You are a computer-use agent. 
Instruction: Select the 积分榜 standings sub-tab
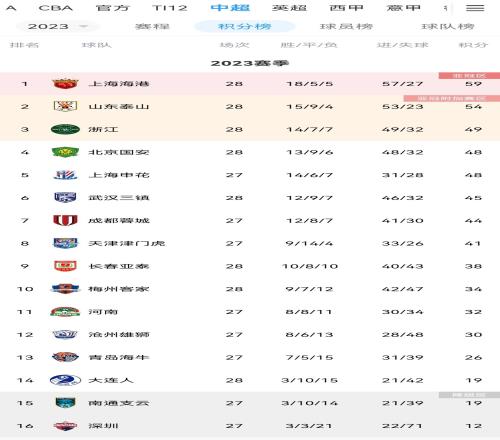click(245, 26)
